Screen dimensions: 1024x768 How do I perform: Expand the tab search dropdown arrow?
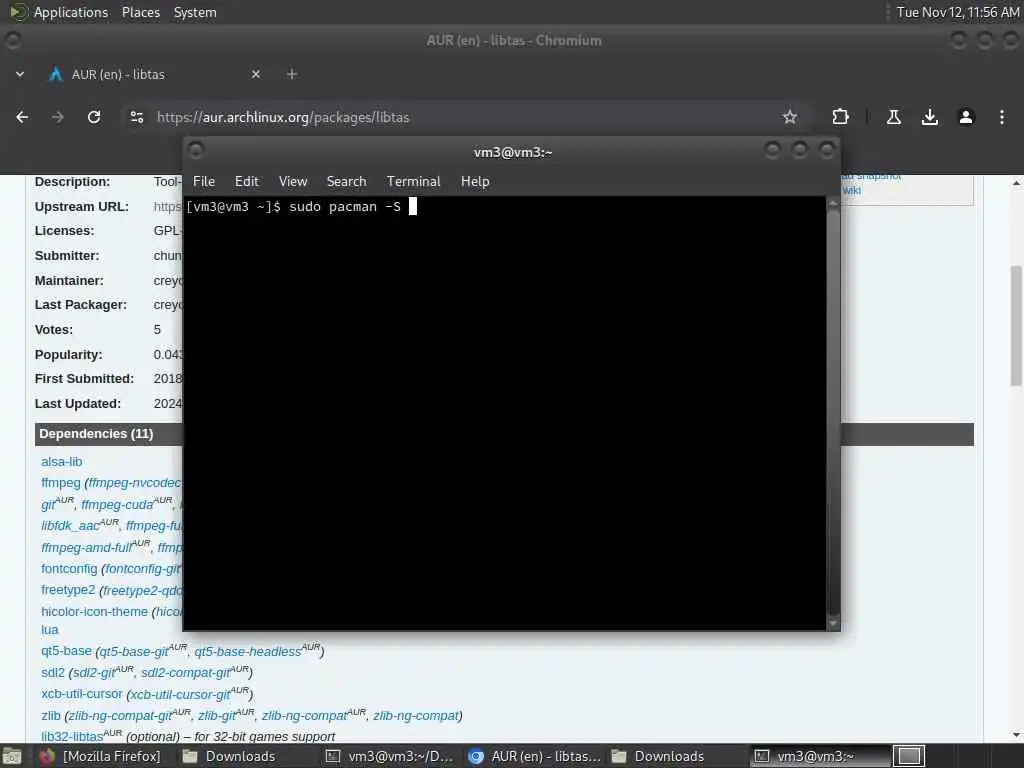[x=20, y=74]
